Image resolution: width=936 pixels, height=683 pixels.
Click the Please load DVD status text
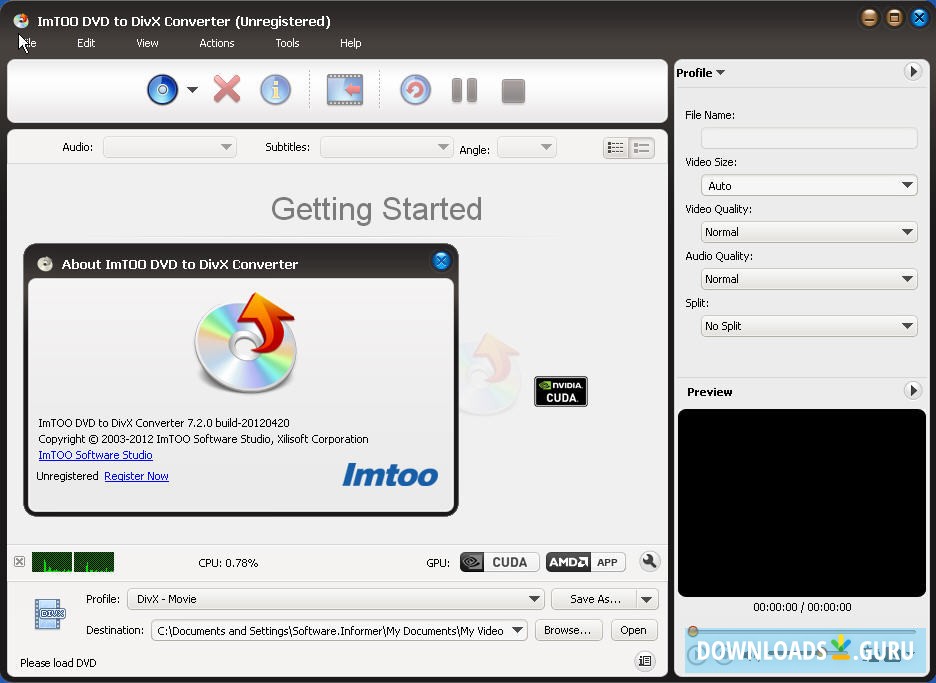58,663
